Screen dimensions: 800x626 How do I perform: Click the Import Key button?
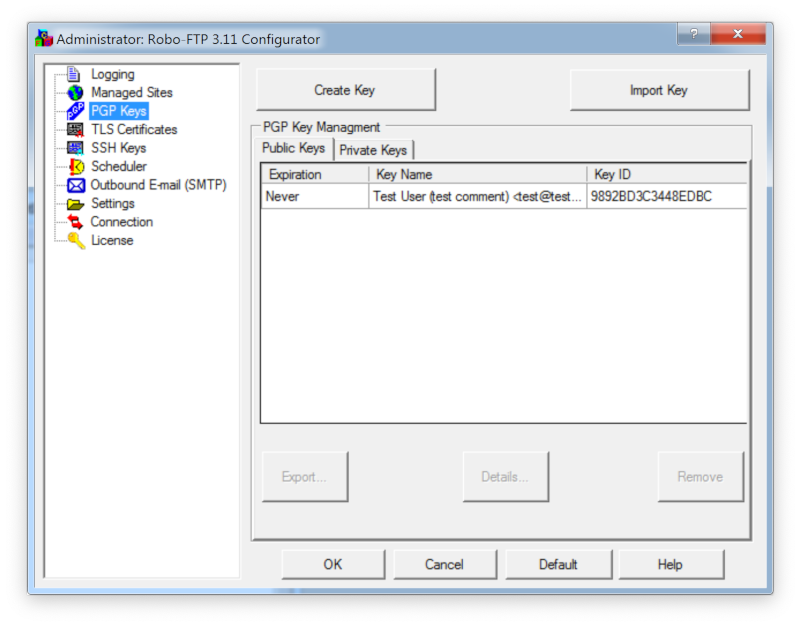point(658,90)
